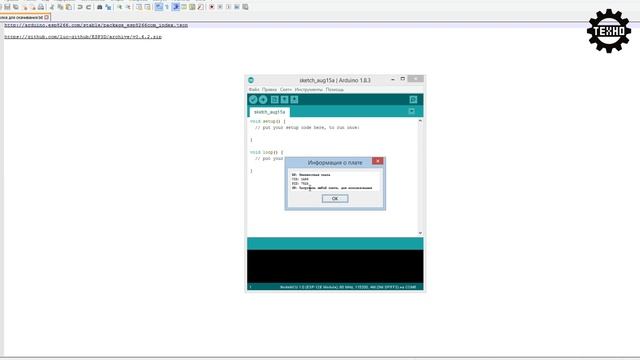Click the Paste clipboard toolbar icon
Viewport: 640px width, 360px height.
[x=69, y=7]
